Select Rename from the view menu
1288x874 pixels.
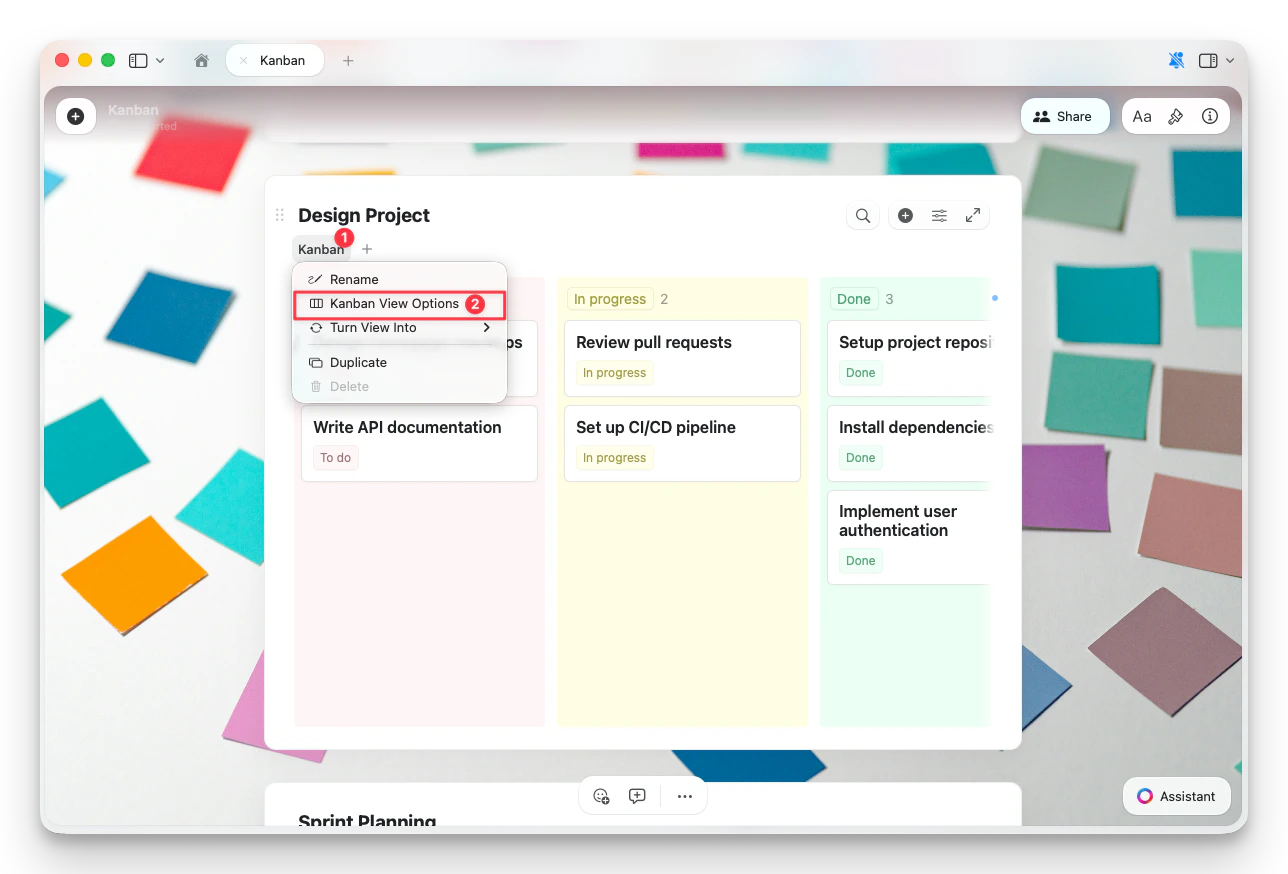[356, 279]
